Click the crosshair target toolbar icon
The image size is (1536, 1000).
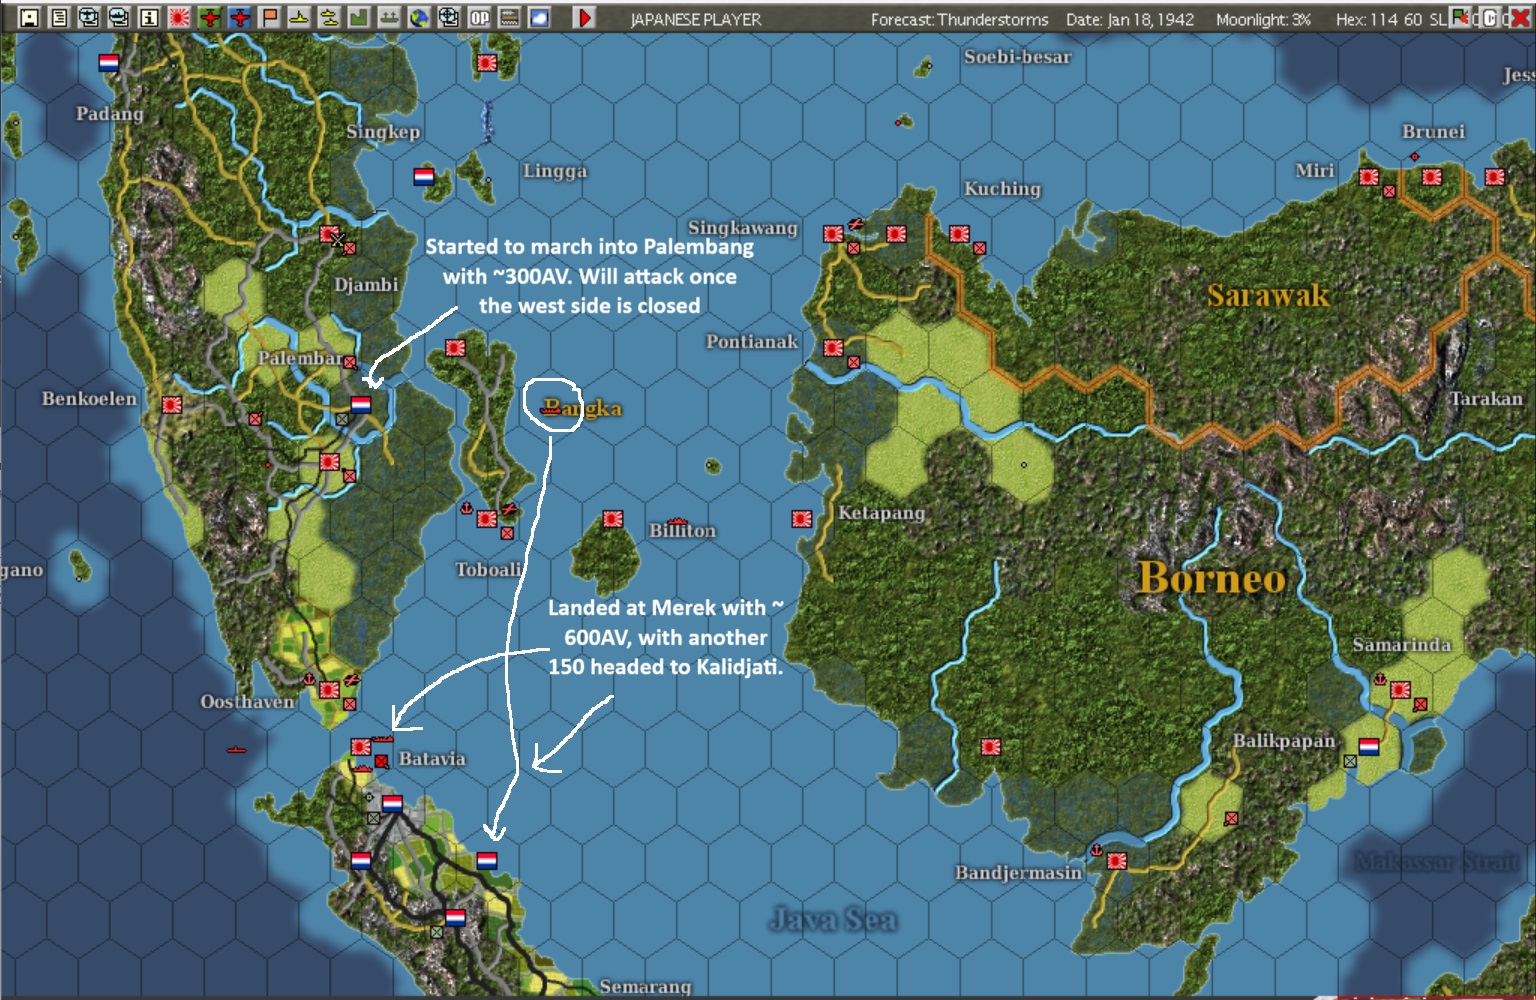[x=449, y=17]
